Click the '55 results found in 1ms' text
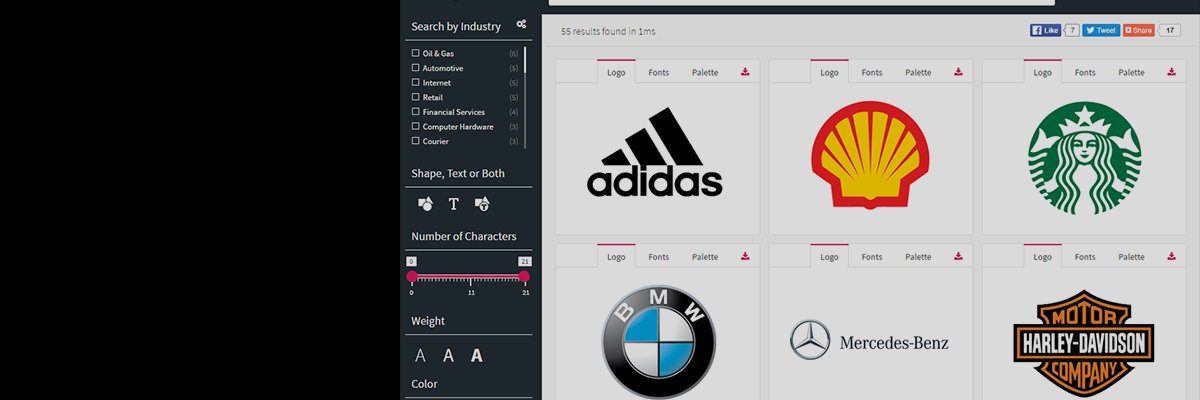1200x400 pixels. pyautogui.click(x=608, y=31)
